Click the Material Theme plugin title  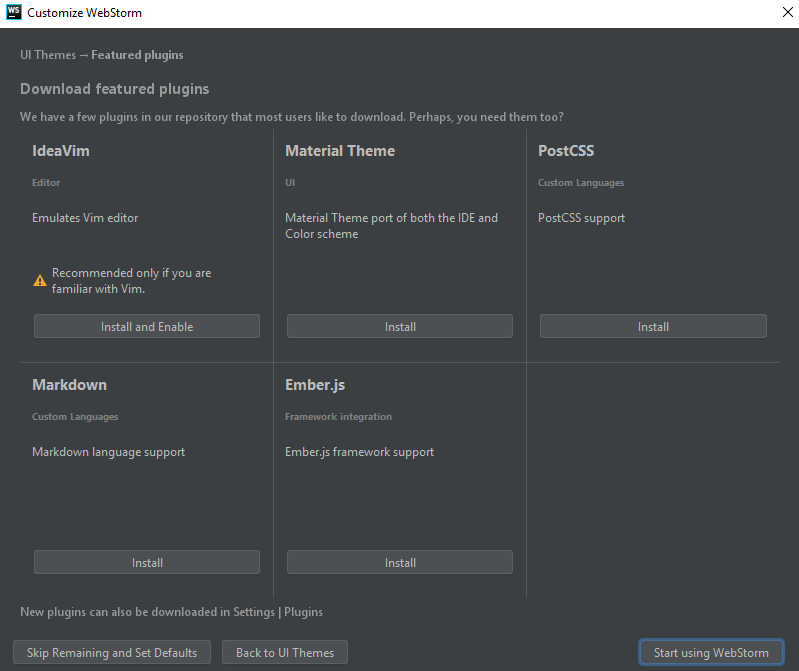340,151
